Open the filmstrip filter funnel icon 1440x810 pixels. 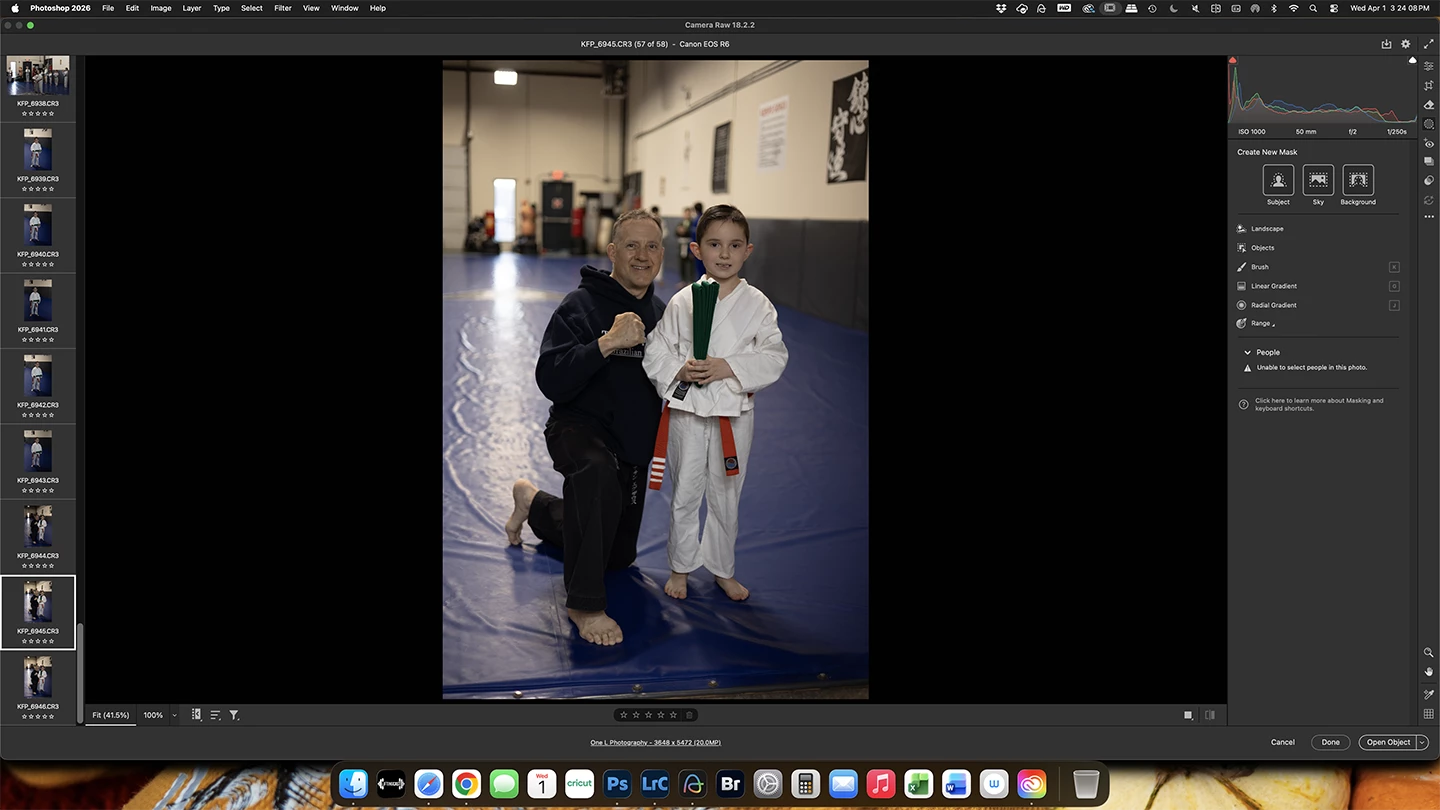pos(234,715)
